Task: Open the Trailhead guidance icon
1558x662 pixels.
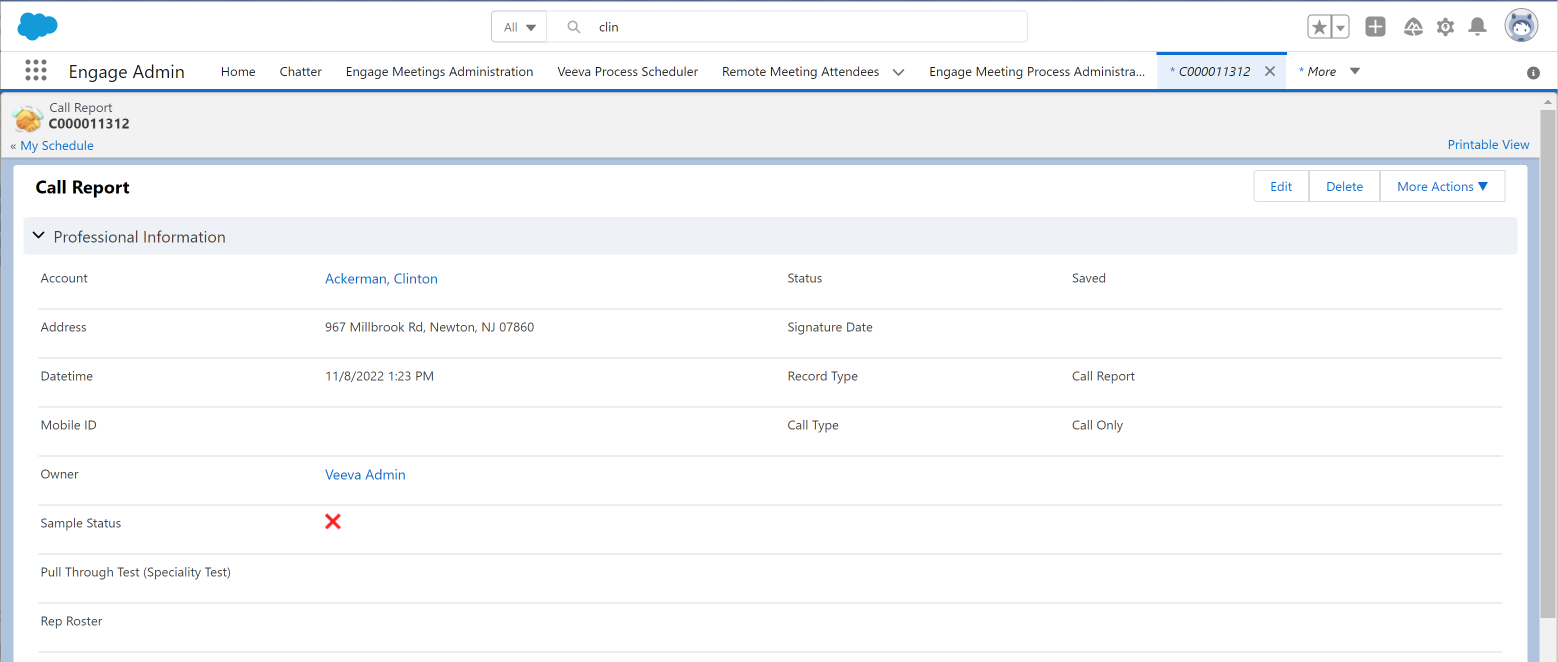Action: [1413, 27]
